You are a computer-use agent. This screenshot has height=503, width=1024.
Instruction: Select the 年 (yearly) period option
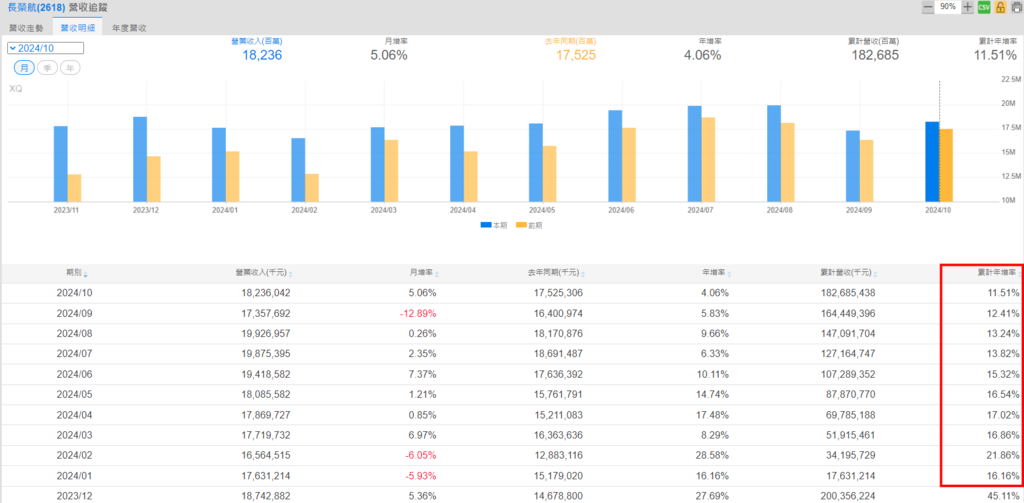[70, 68]
